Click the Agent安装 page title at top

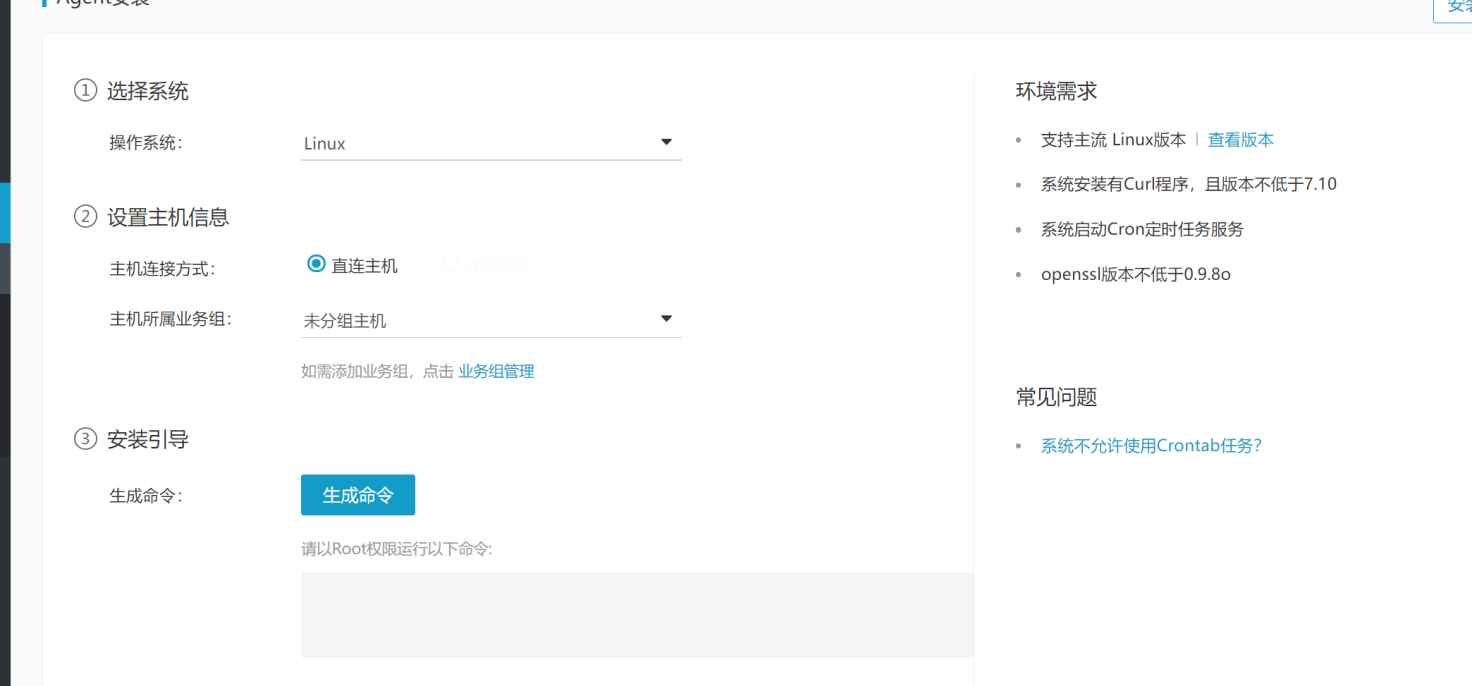pos(96,3)
